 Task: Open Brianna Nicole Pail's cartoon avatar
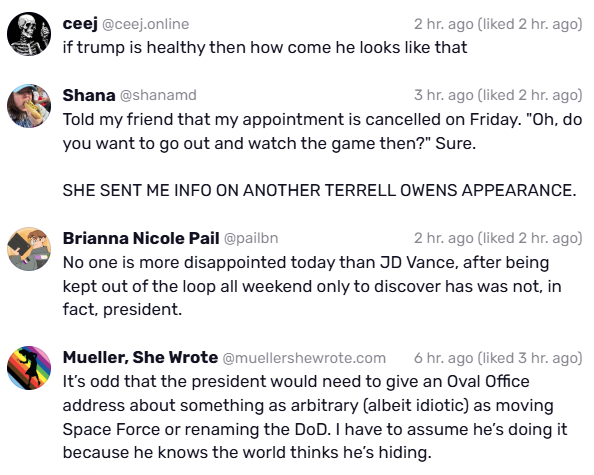pyautogui.click(x=29, y=249)
